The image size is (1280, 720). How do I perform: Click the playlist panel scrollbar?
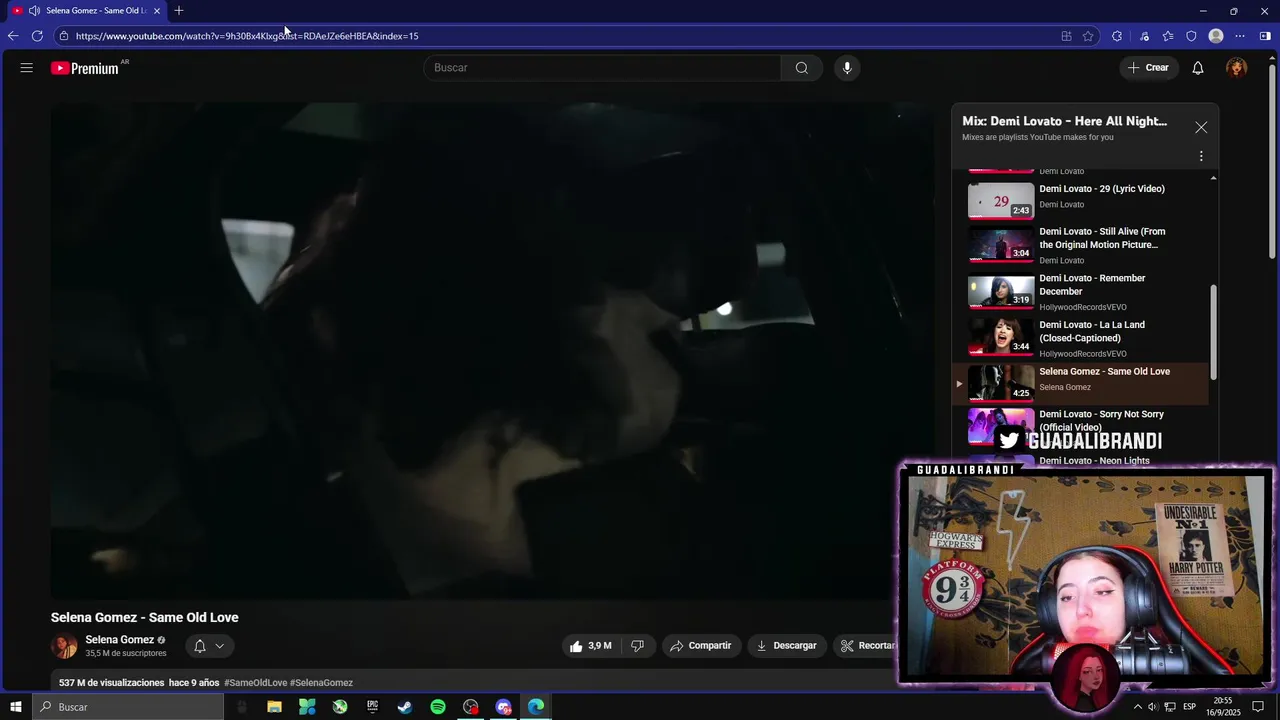(x=1214, y=330)
